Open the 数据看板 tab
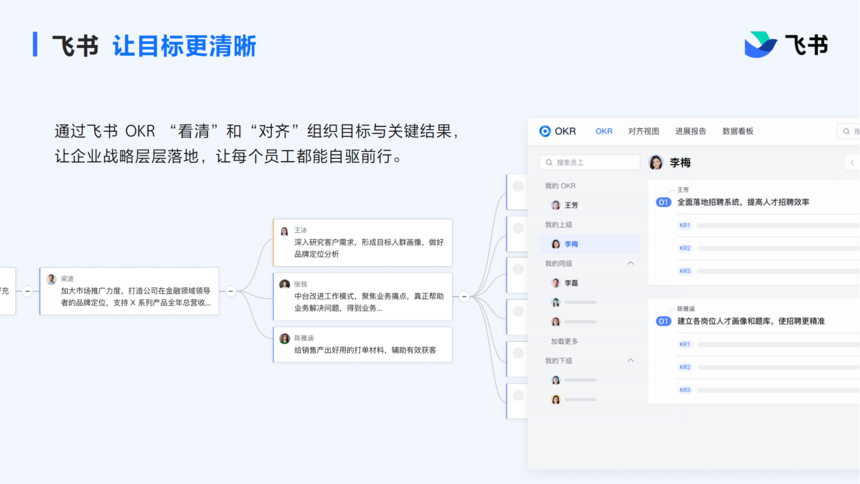This screenshot has width=860, height=484. (x=738, y=131)
